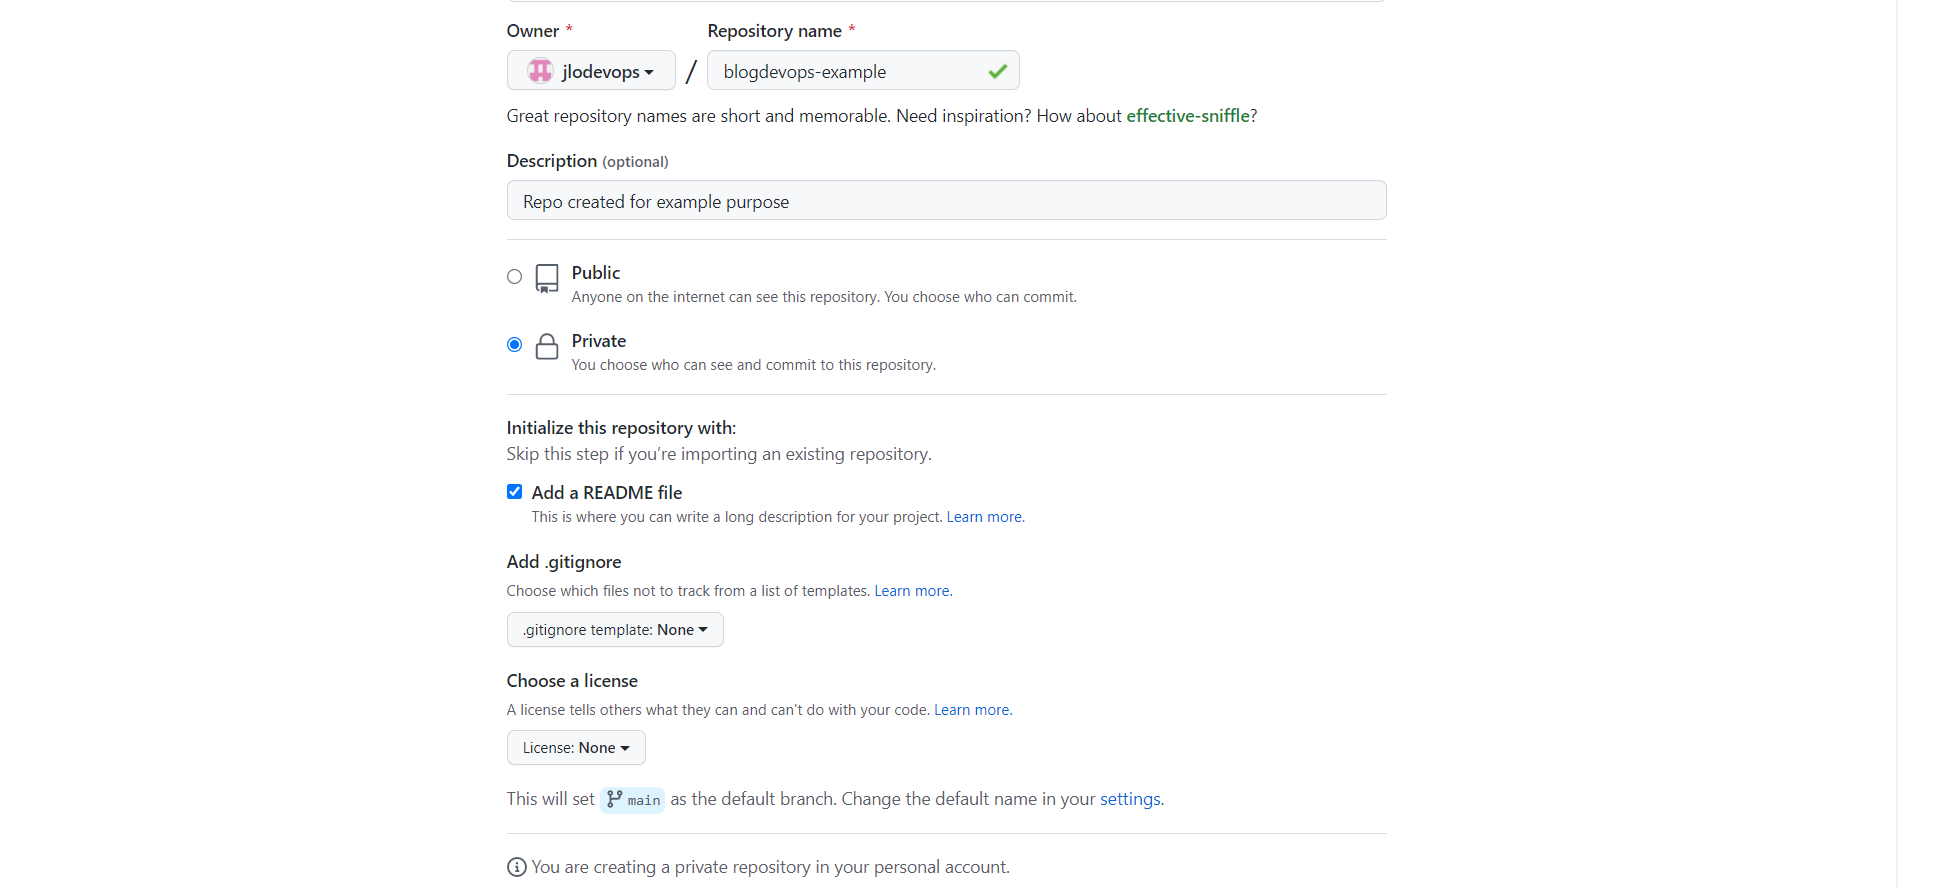Click the jlodevops avatar icon

click(x=540, y=71)
